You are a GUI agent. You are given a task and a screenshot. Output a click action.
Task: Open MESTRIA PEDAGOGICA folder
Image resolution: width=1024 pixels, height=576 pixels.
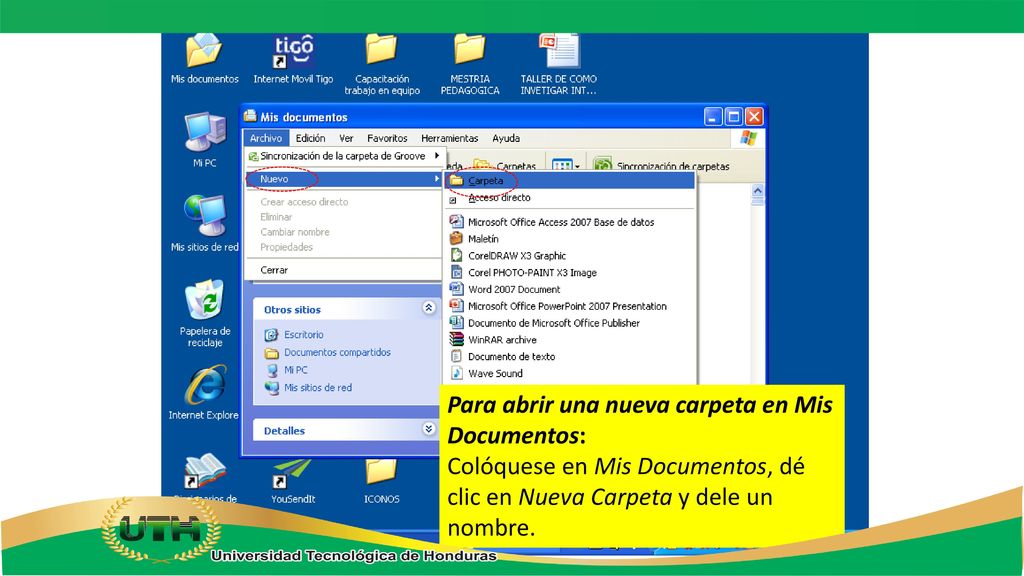pos(470,65)
